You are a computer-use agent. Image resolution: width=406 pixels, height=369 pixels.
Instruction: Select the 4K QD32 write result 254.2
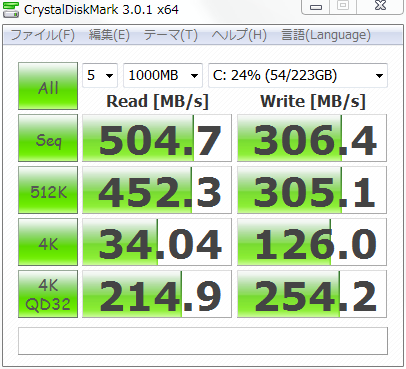(x=312, y=294)
